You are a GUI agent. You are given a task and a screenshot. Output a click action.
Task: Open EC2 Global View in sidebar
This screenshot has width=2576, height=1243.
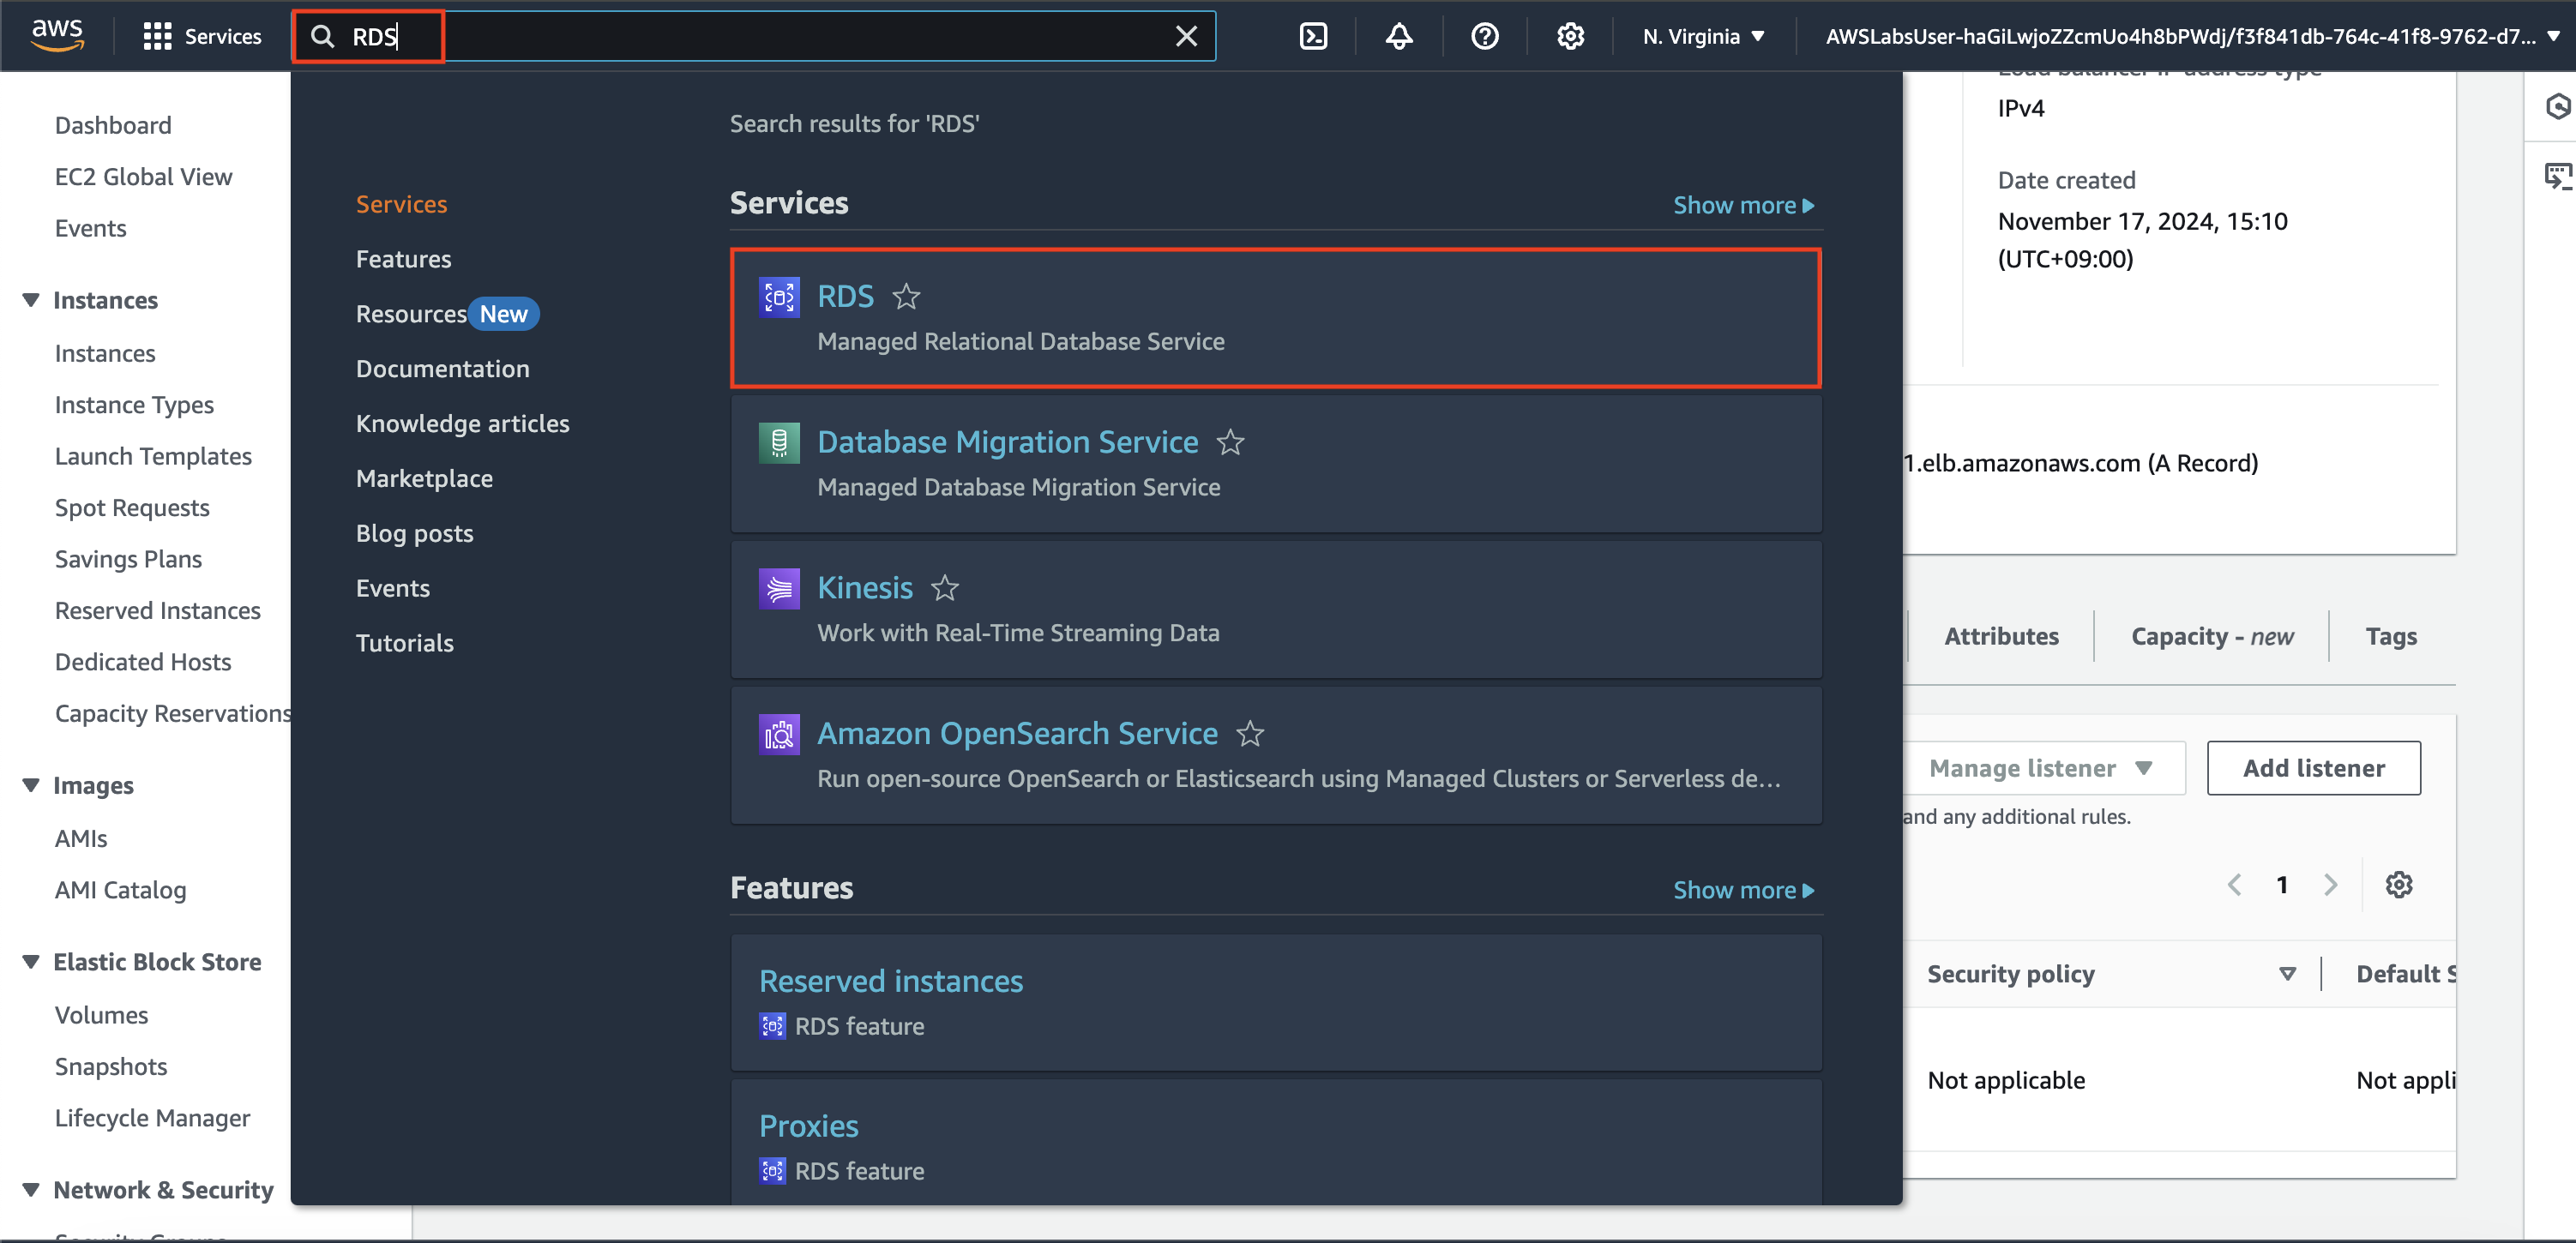(x=143, y=177)
